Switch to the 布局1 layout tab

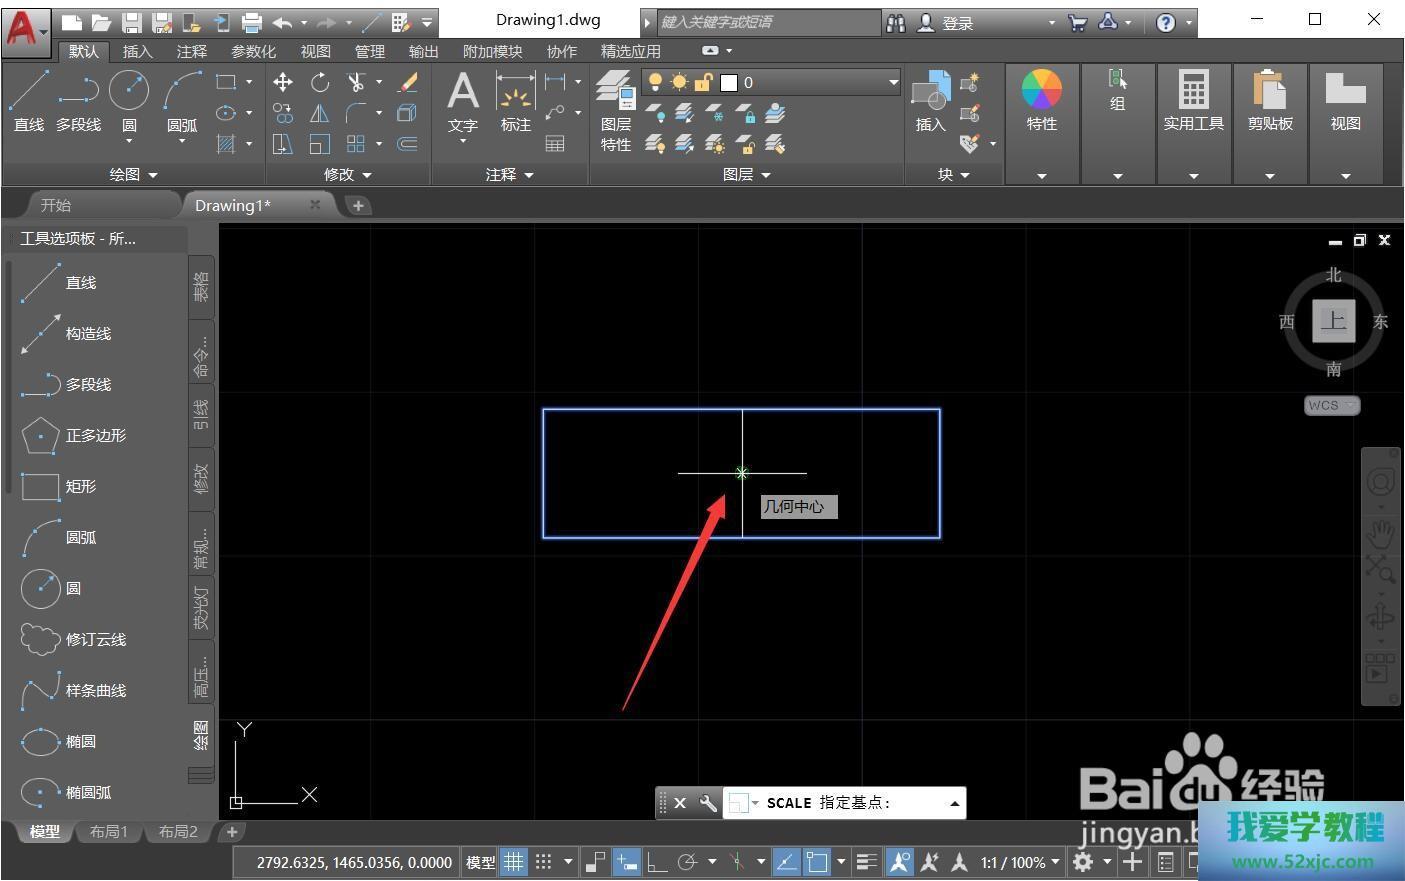click(109, 832)
